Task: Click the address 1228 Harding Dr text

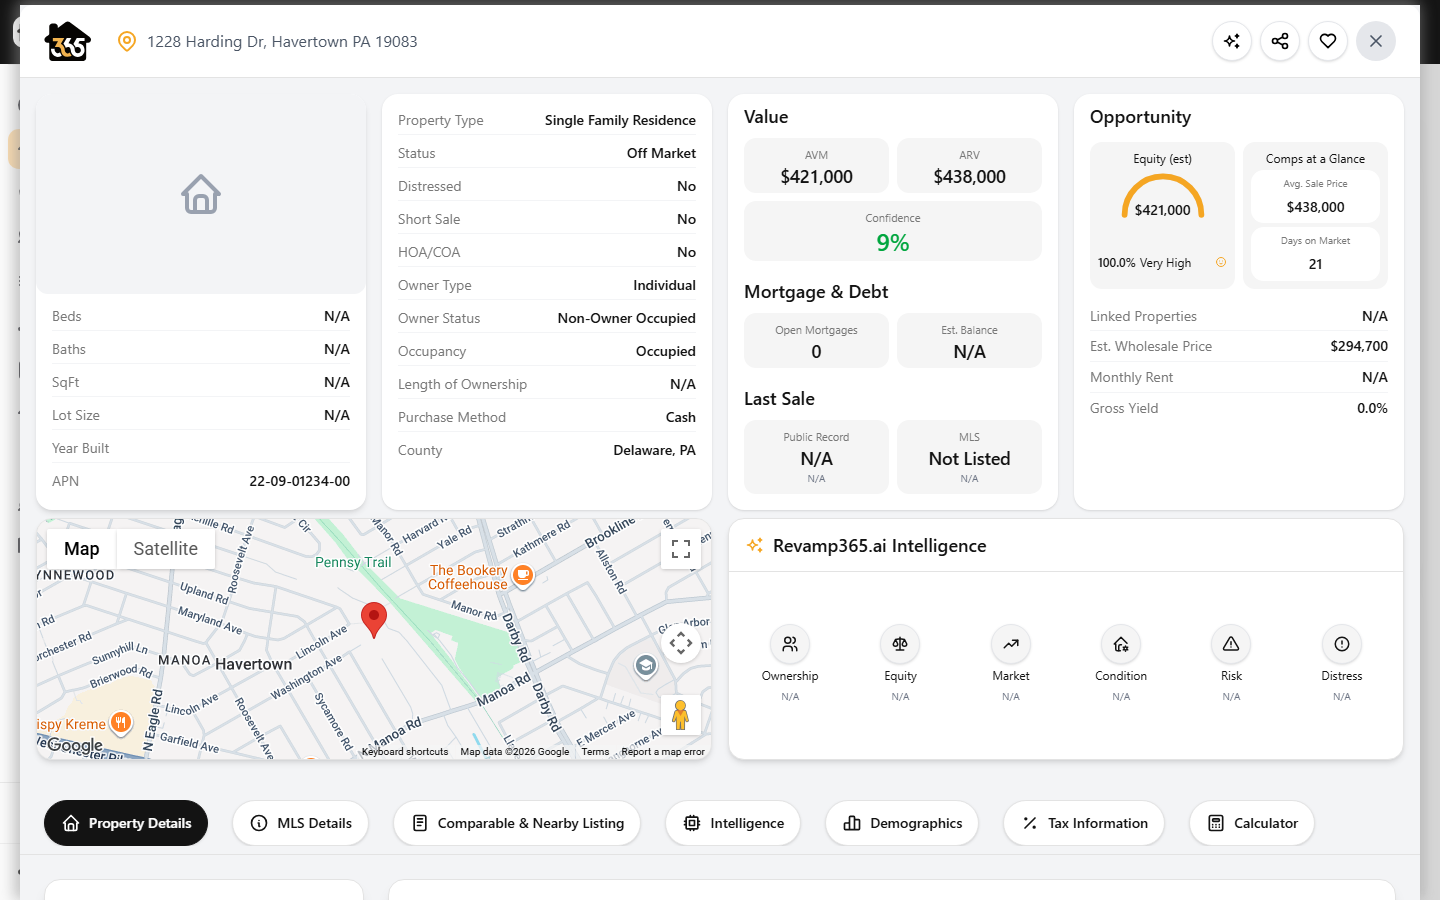Action: point(282,41)
